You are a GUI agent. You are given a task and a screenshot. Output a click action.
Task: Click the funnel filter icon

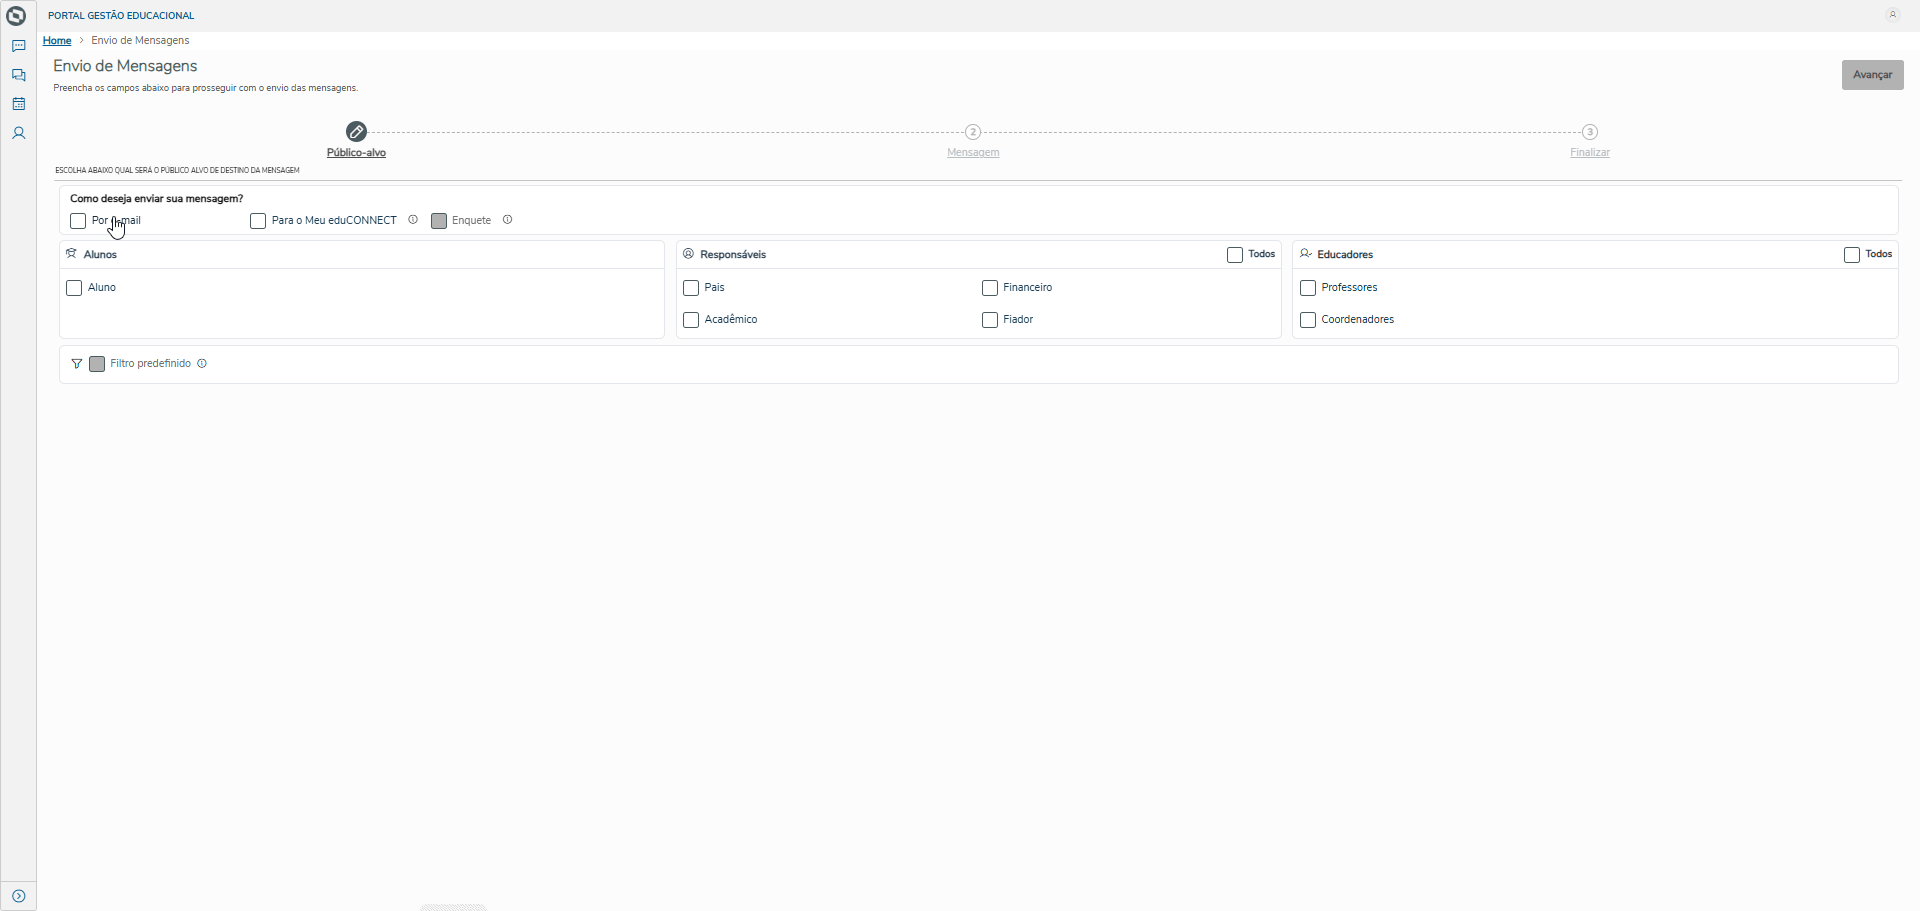tap(77, 364)
